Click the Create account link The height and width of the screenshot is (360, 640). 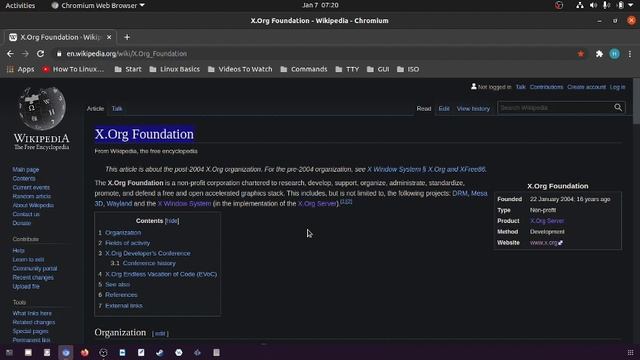pyautogui.click(x=586, y=87)
